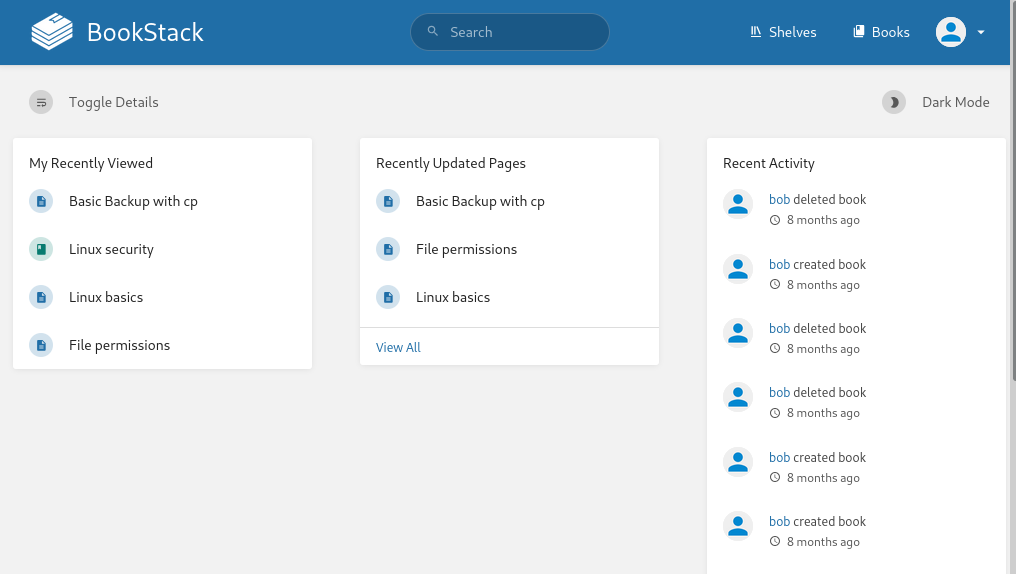Screen dimensions: 1016x574
Task: Open the BookStack home title link
Action: 145,32
